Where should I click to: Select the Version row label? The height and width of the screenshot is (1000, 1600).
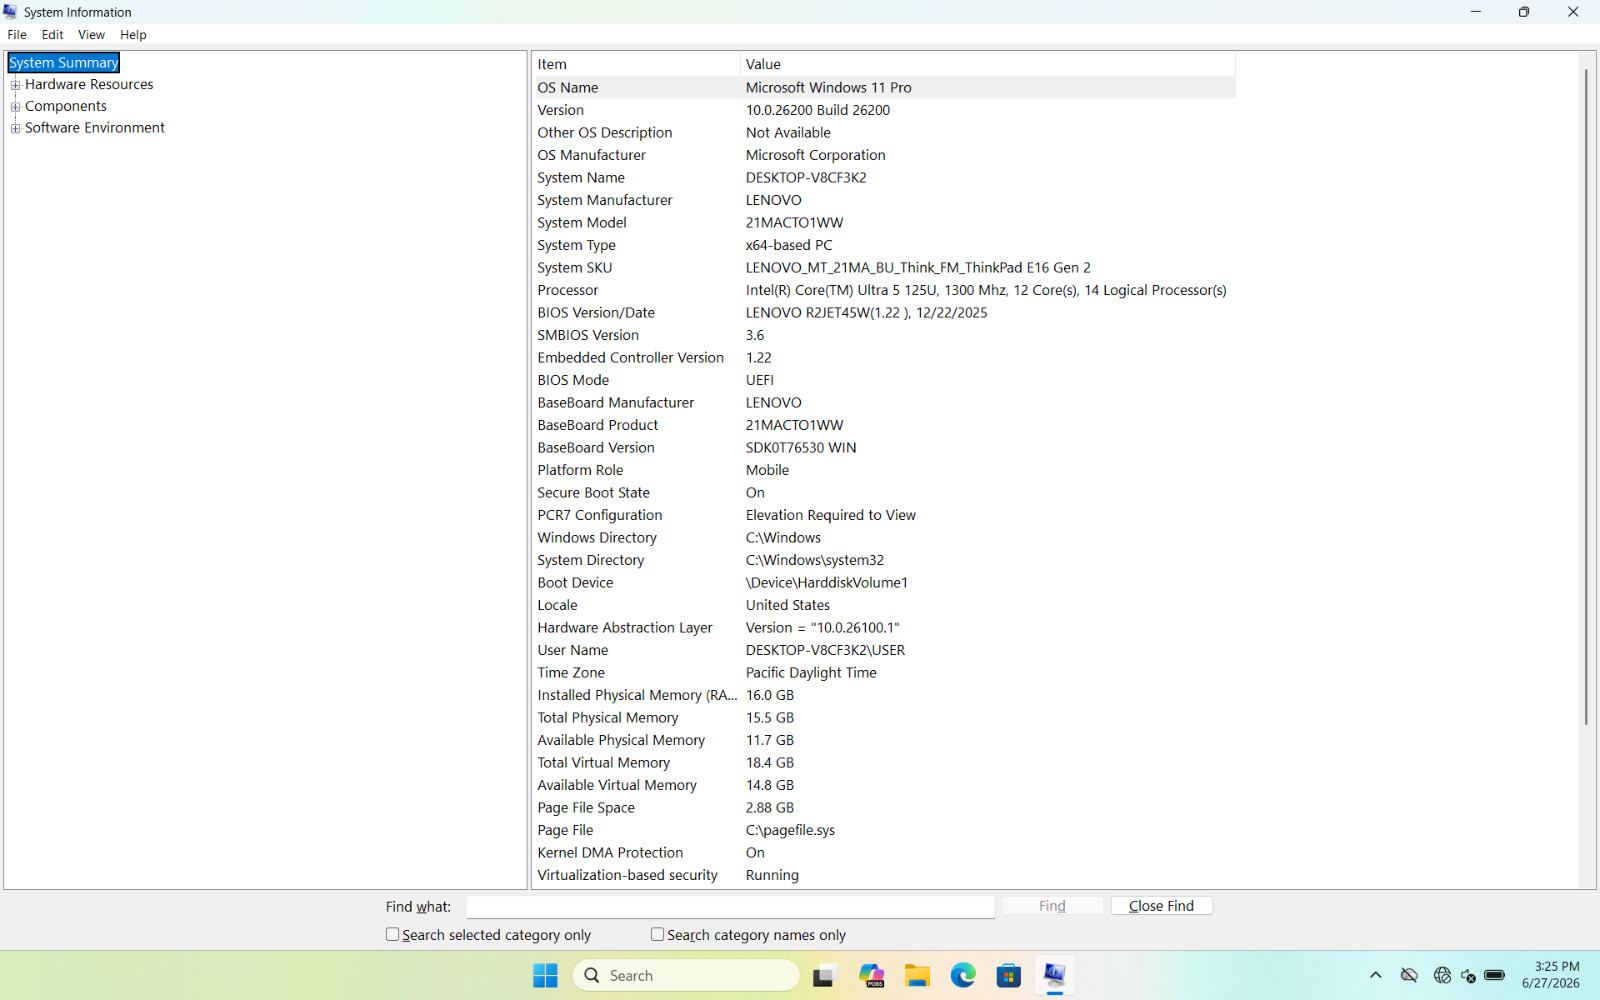560,110
